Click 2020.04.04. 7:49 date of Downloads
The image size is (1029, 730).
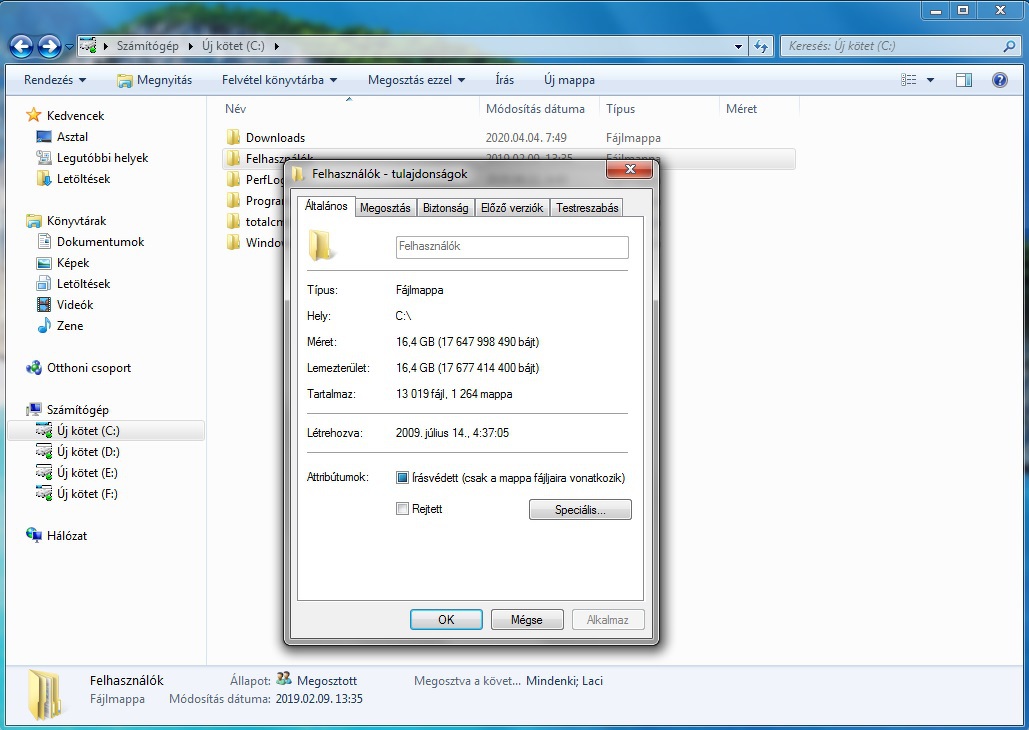point(526,138)
